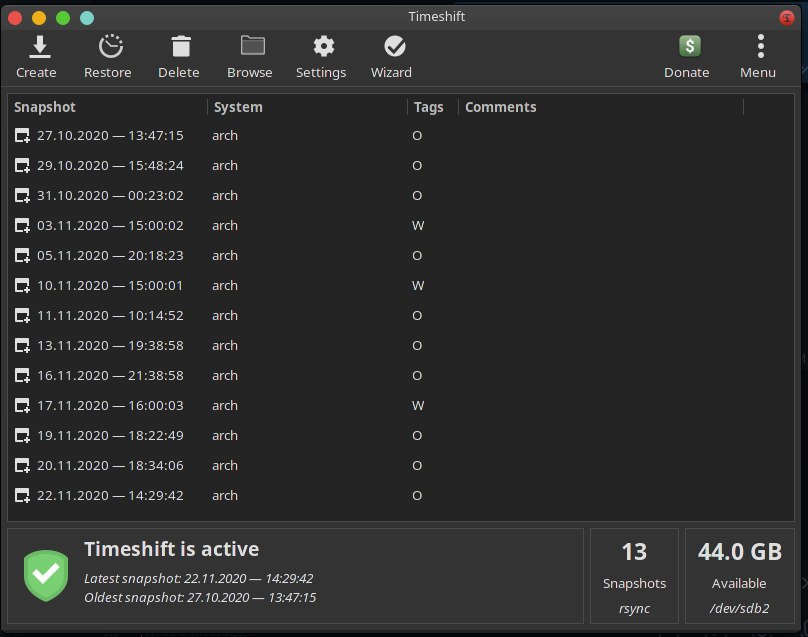Select snapshot 31.10.2020 — 00:23:02
Image resolution: width=808 pixels, height=637 pixels.
click(110, 195)
